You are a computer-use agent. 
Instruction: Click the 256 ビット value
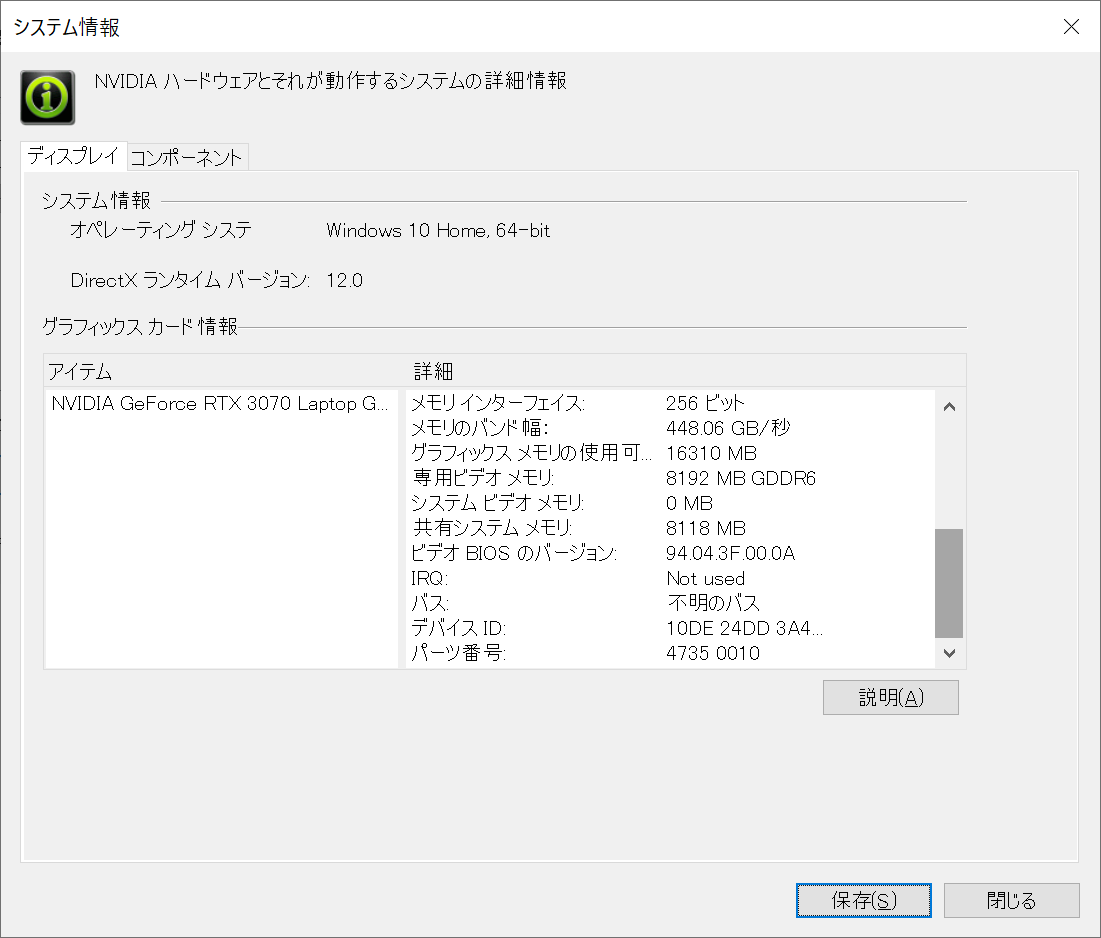[704, 404]
